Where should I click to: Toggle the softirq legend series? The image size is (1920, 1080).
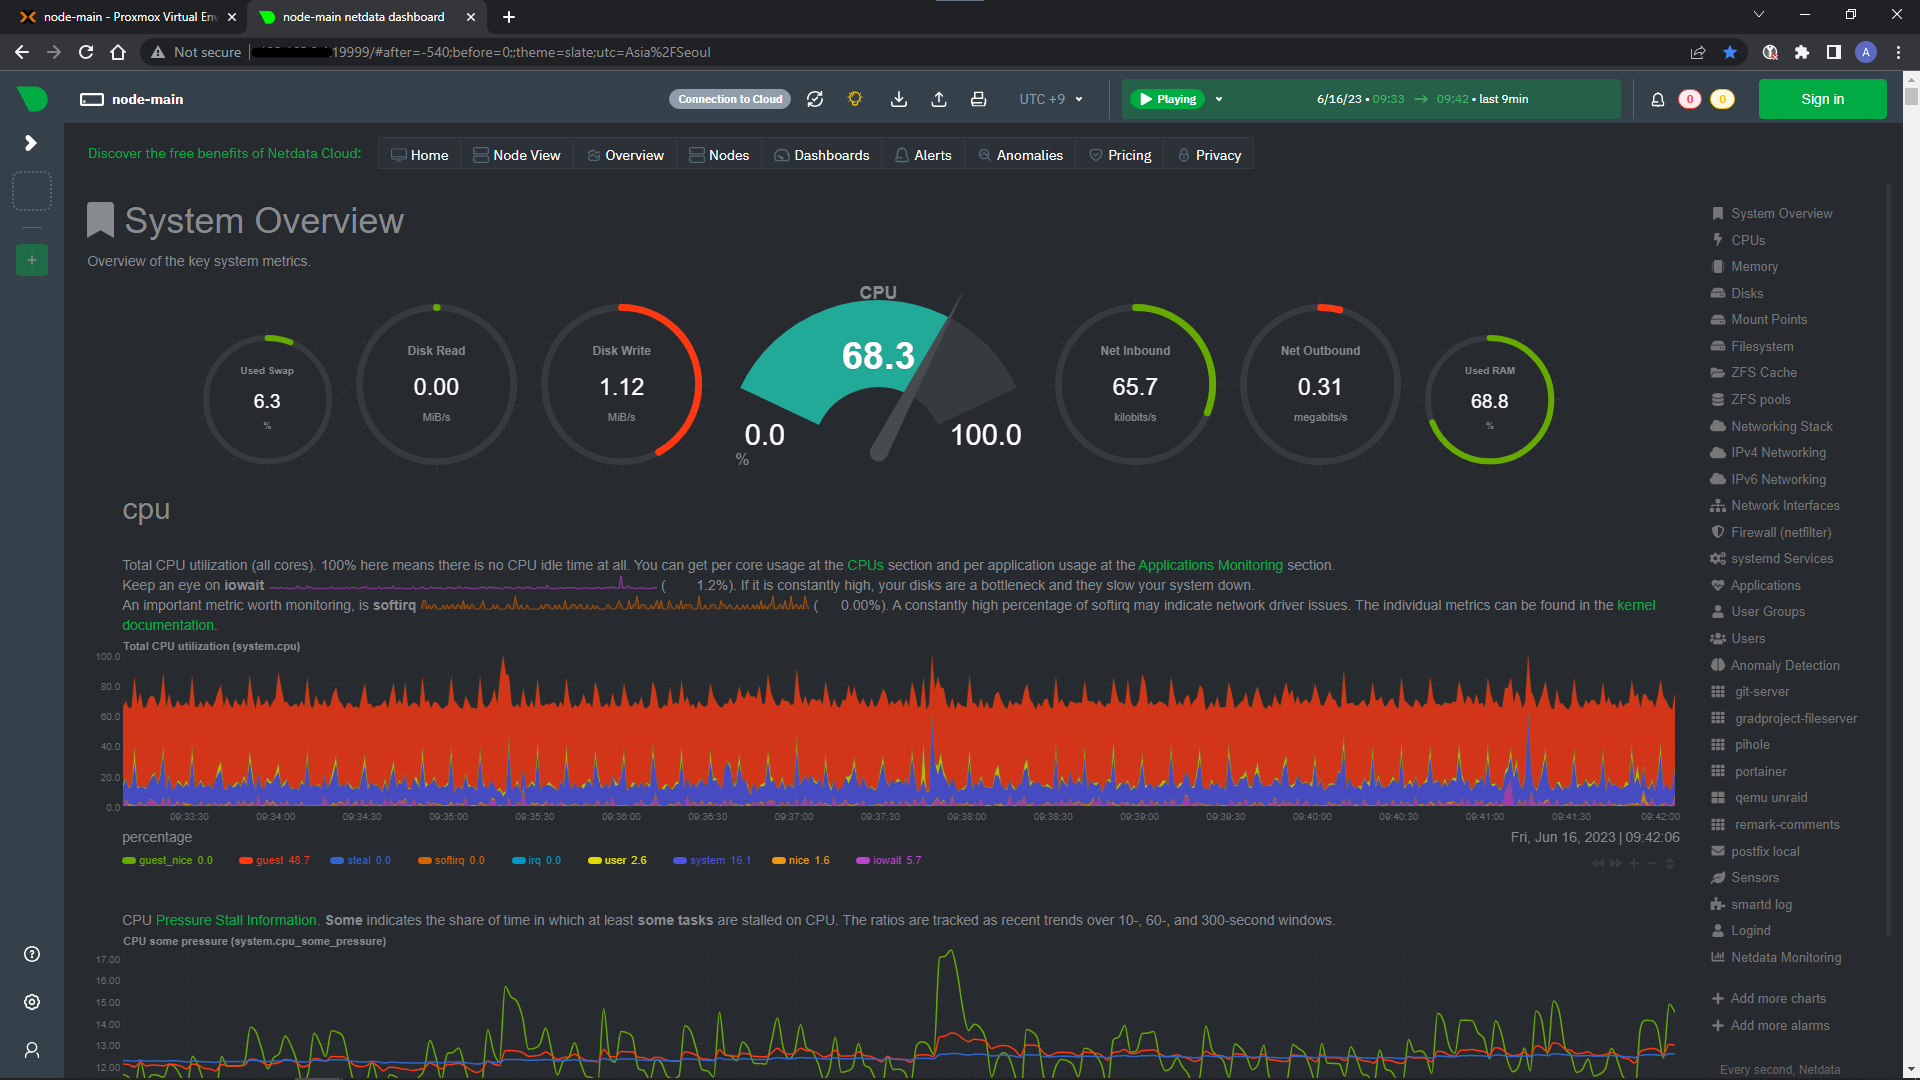pos(451,860)
